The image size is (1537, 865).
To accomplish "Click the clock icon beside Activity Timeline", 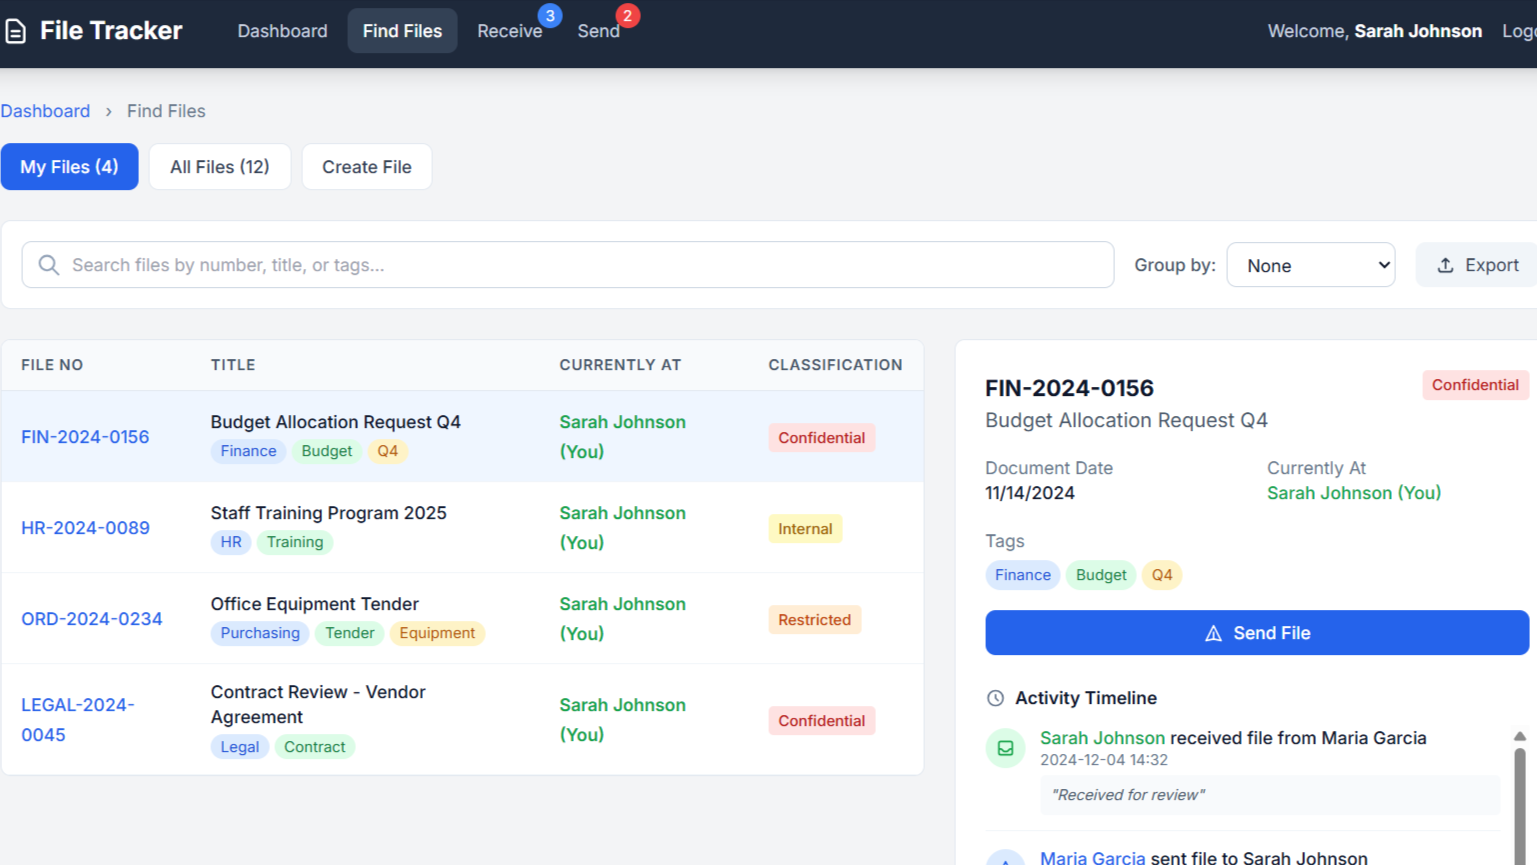I will click(993, 698).
